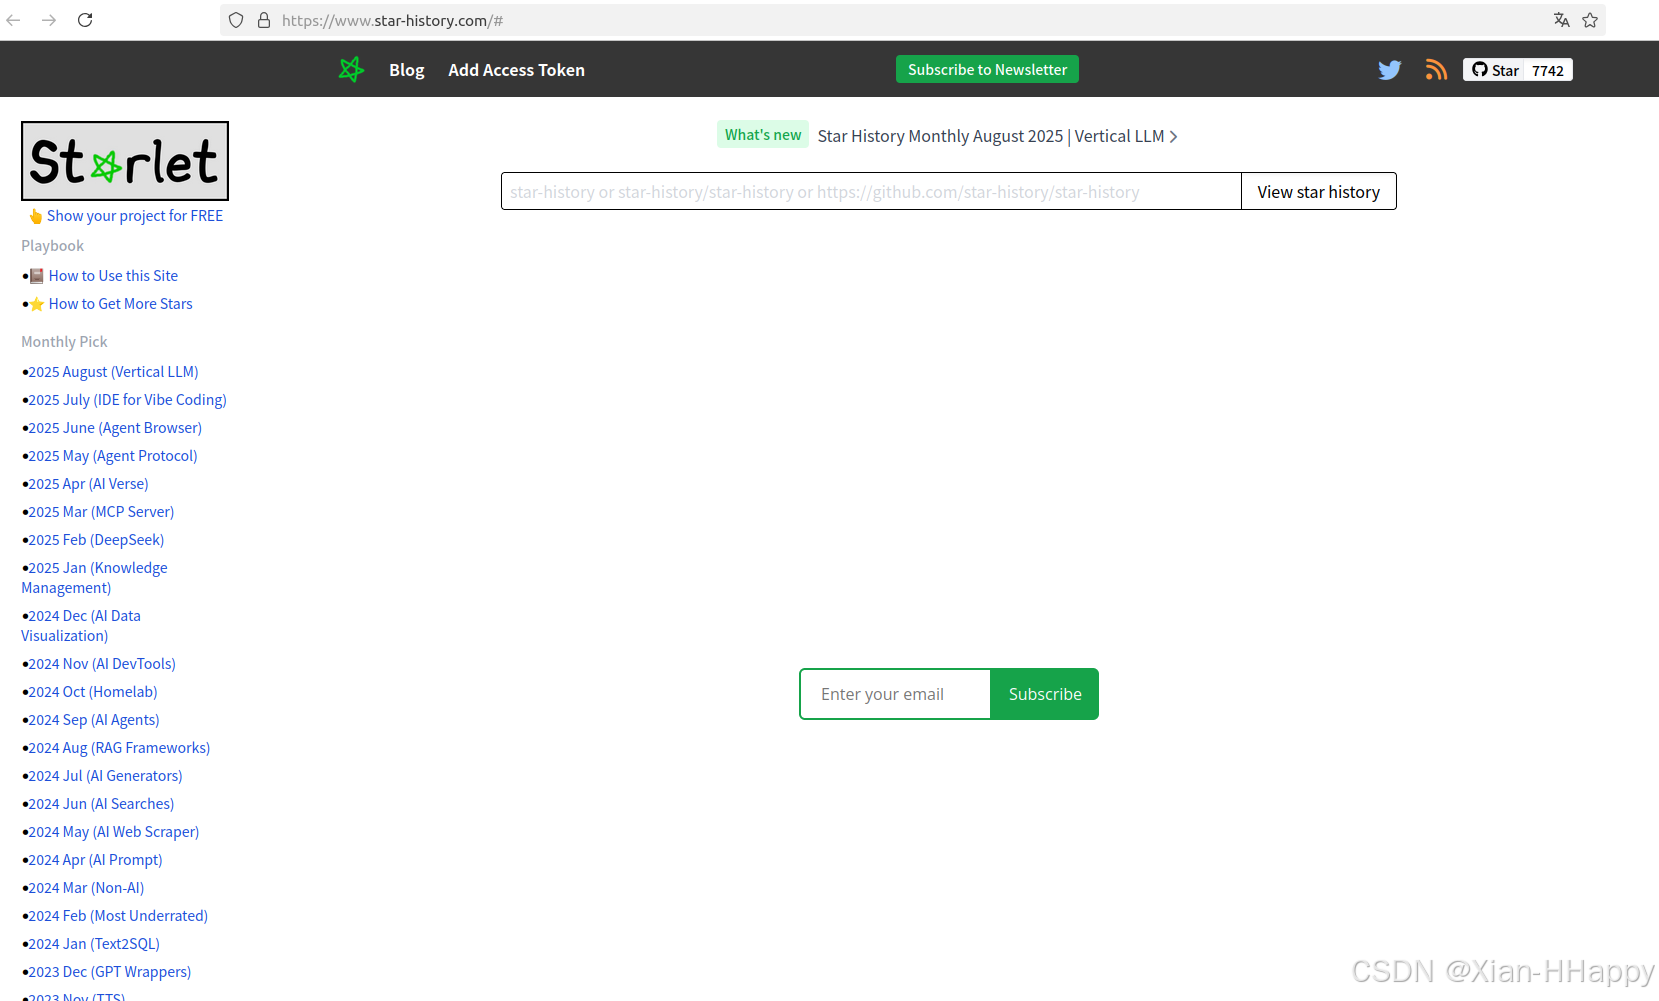Click chevron after Vertical LLM headline
The width and height of the screenshot is (1659, 1001).
pyautogui.click(x=1174, y=137)
